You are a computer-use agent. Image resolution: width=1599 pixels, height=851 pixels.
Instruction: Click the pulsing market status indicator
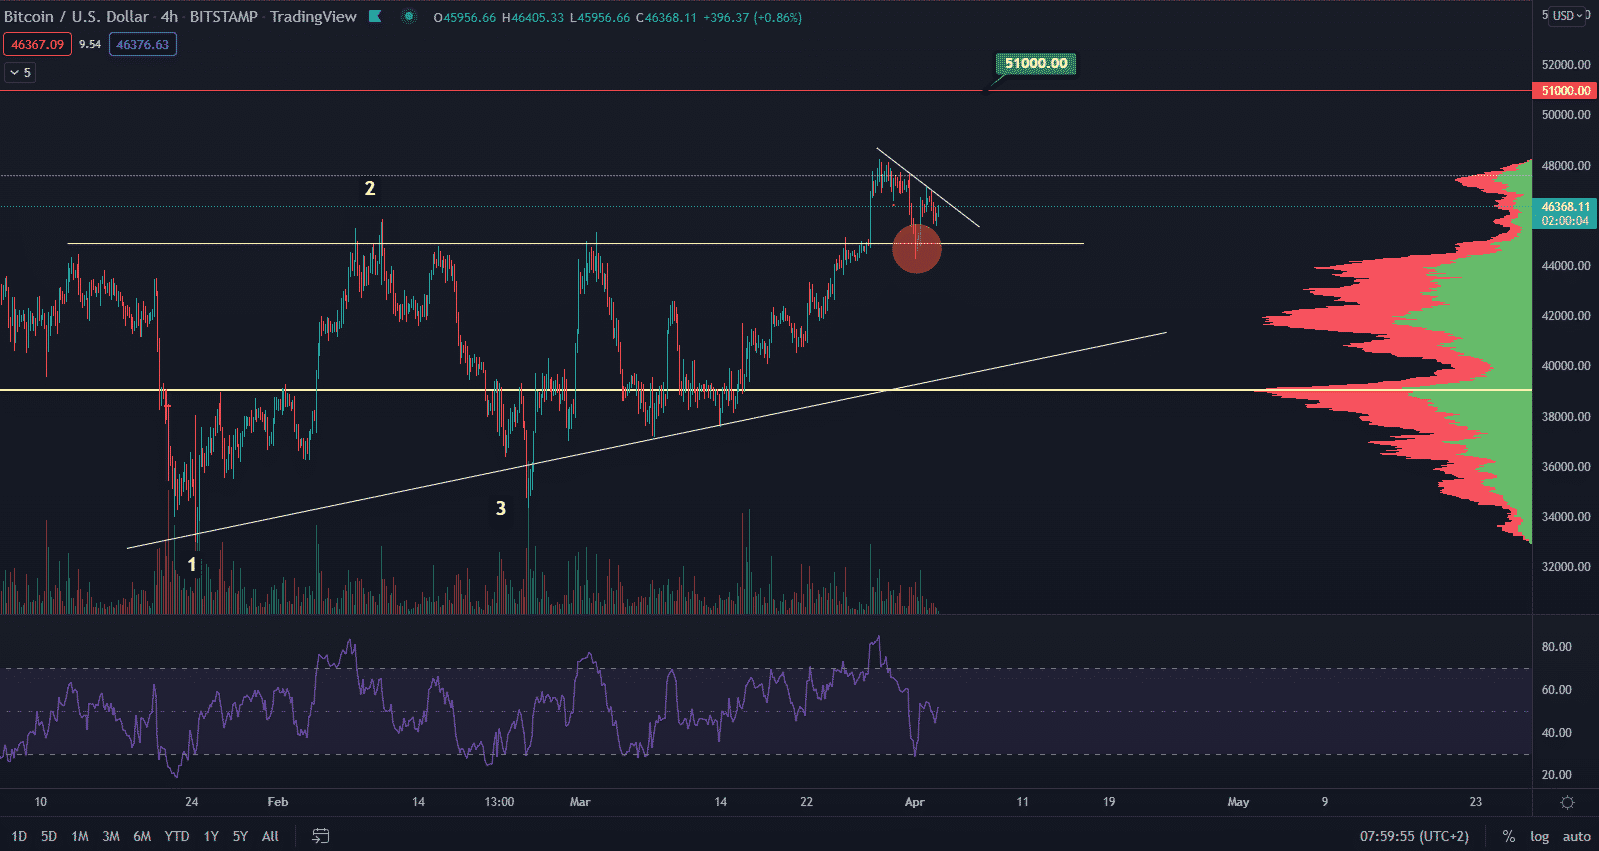[x=409, y=16]
